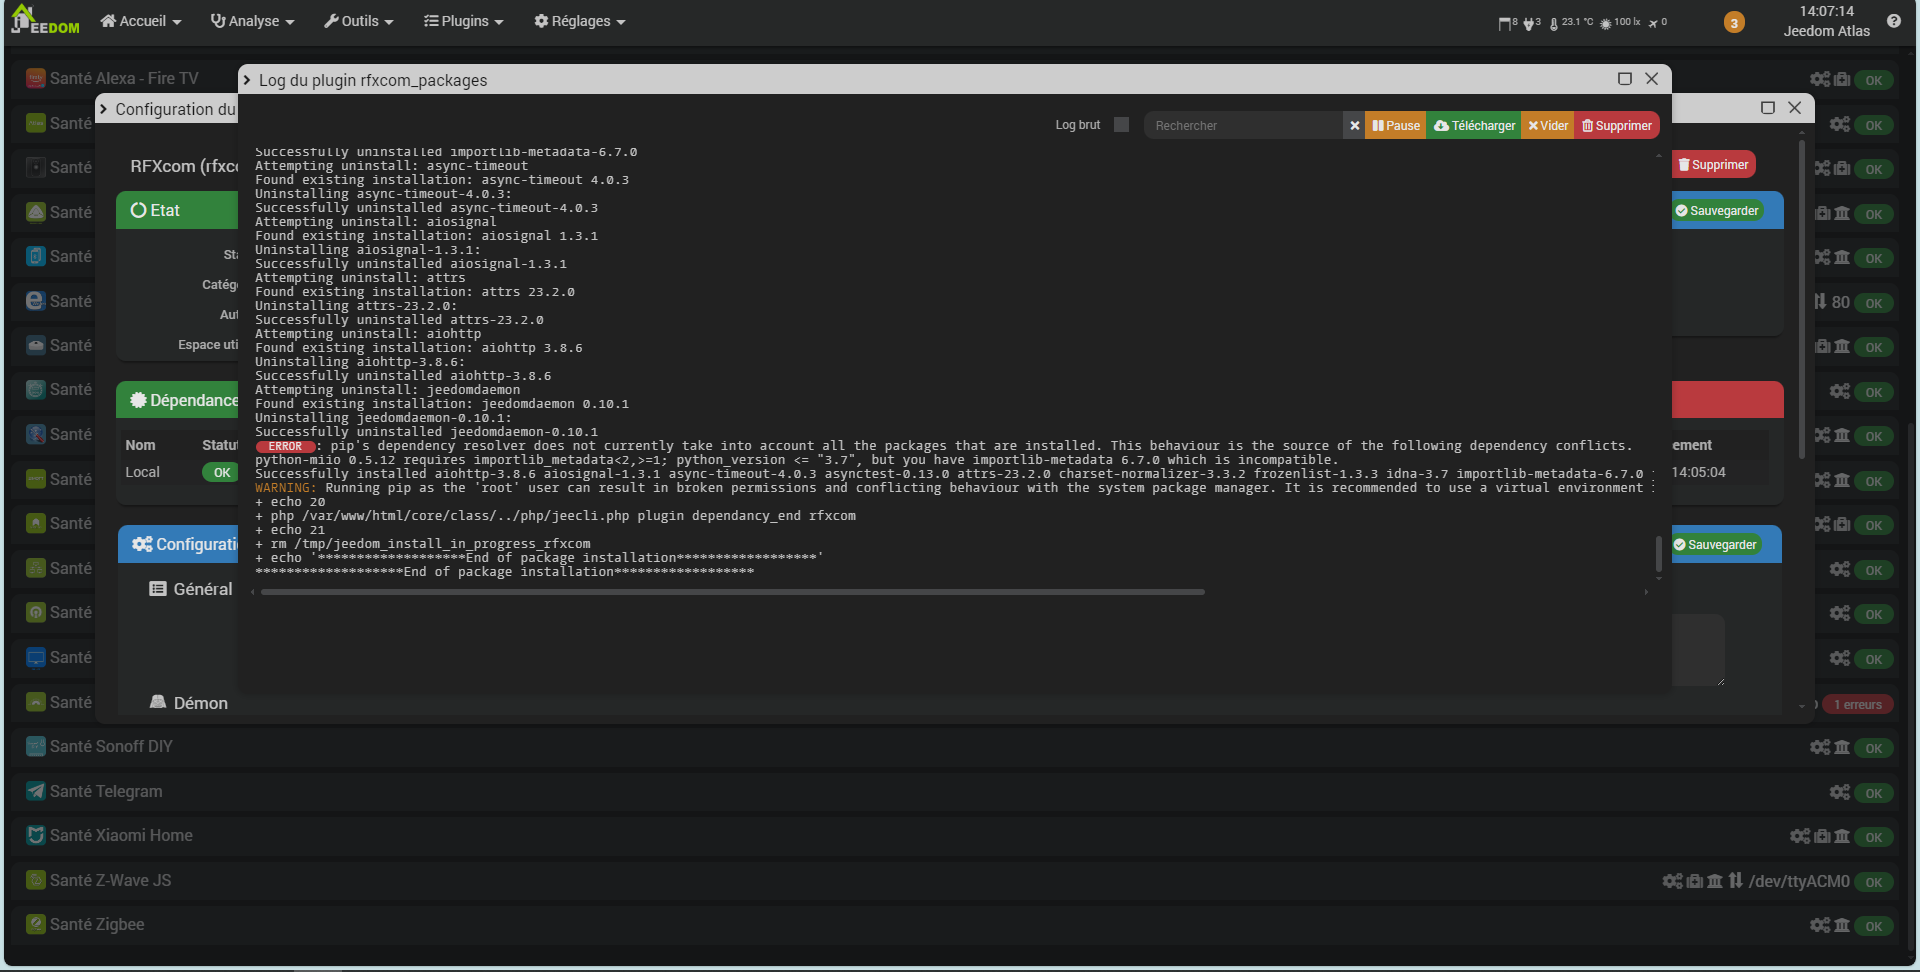Click the door summary icon showing 8
This screenshot has width=1920, height=972.
(x=1508, y=22)
